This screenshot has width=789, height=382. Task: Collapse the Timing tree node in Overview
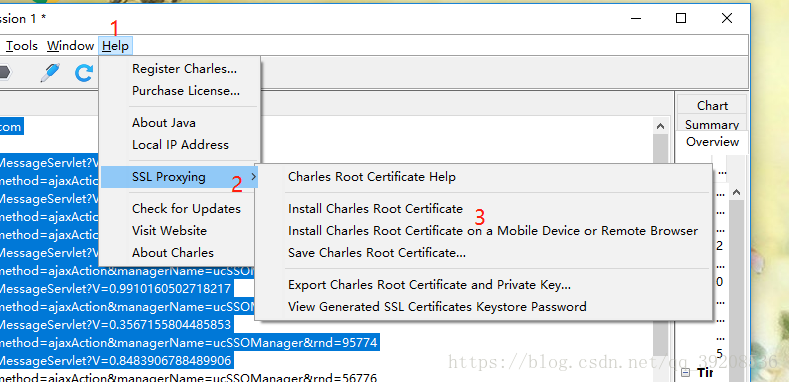click(685, 373)
